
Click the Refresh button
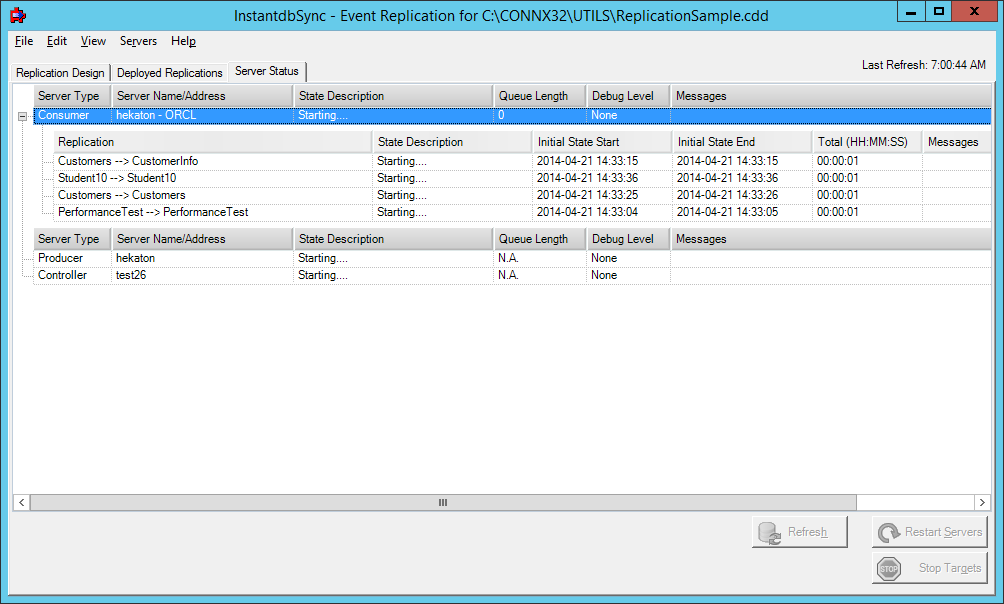799,531
